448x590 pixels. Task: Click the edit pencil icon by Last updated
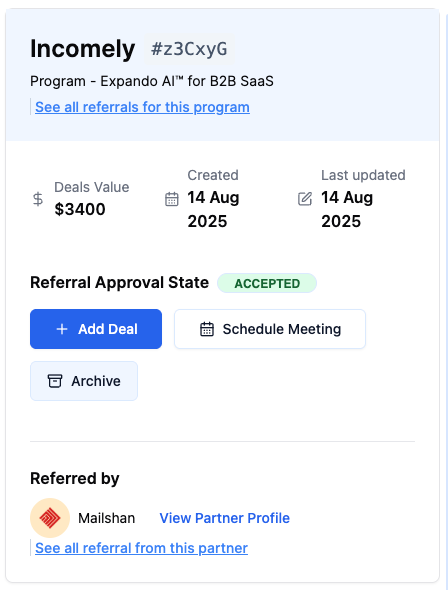pos(305,199)
